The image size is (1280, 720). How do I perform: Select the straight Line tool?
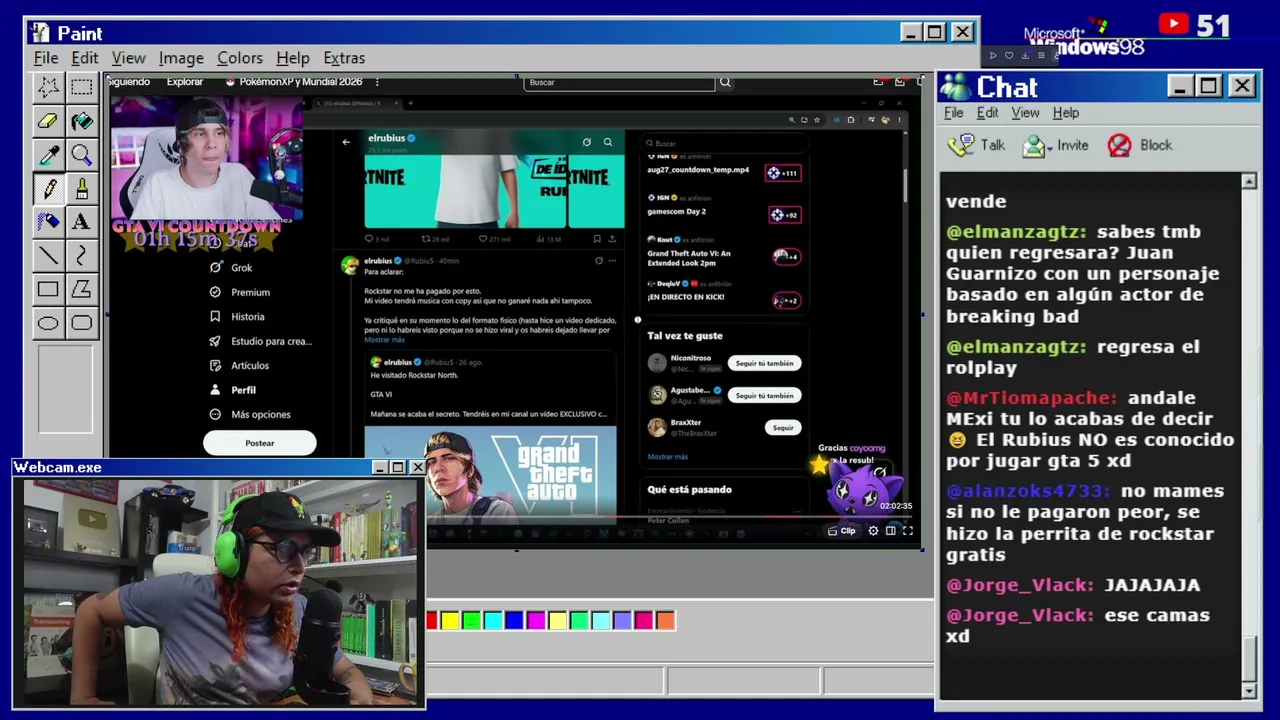[48, 256]
